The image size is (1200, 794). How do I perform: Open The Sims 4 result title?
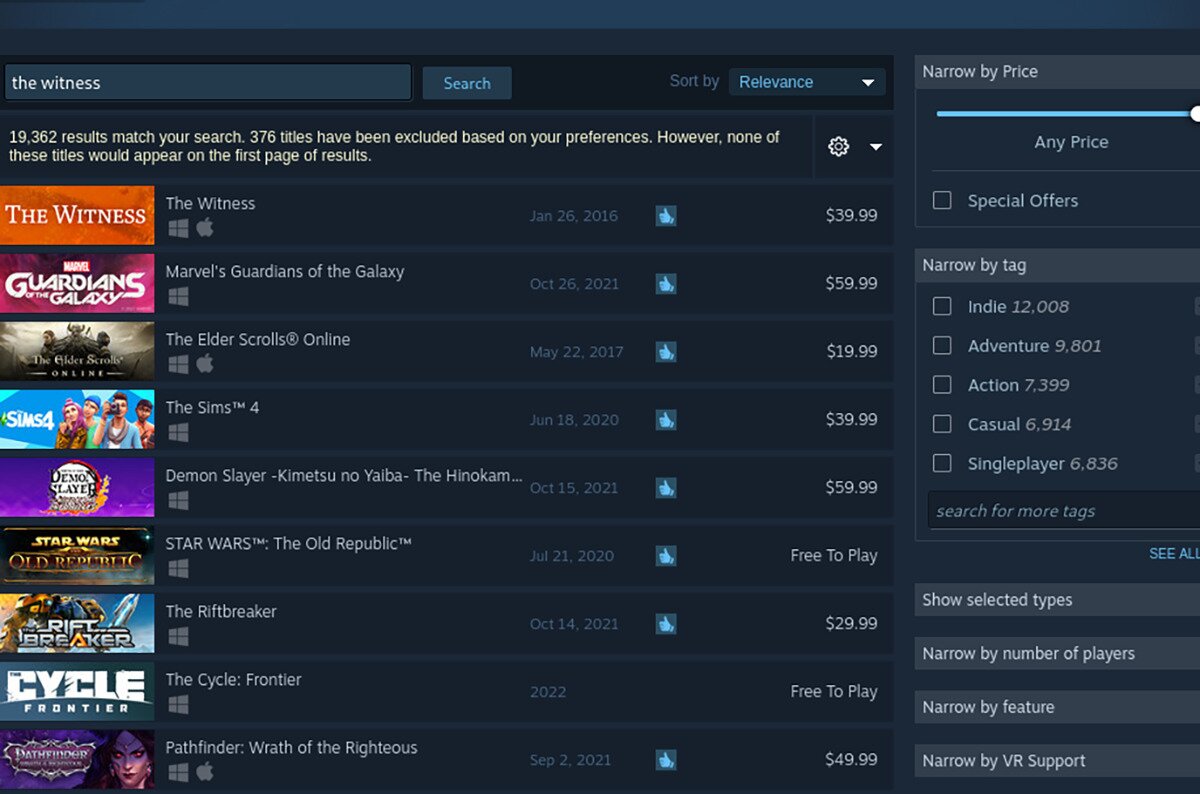[212, 407]
